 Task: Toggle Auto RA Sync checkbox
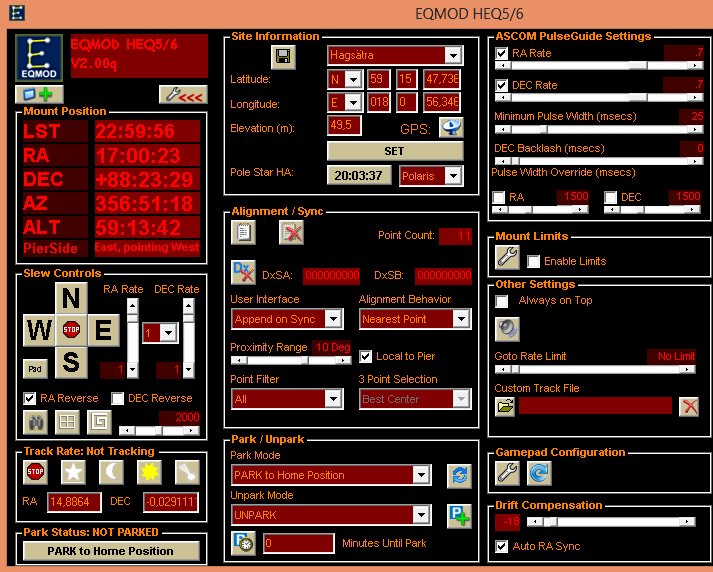click(502, 546)
